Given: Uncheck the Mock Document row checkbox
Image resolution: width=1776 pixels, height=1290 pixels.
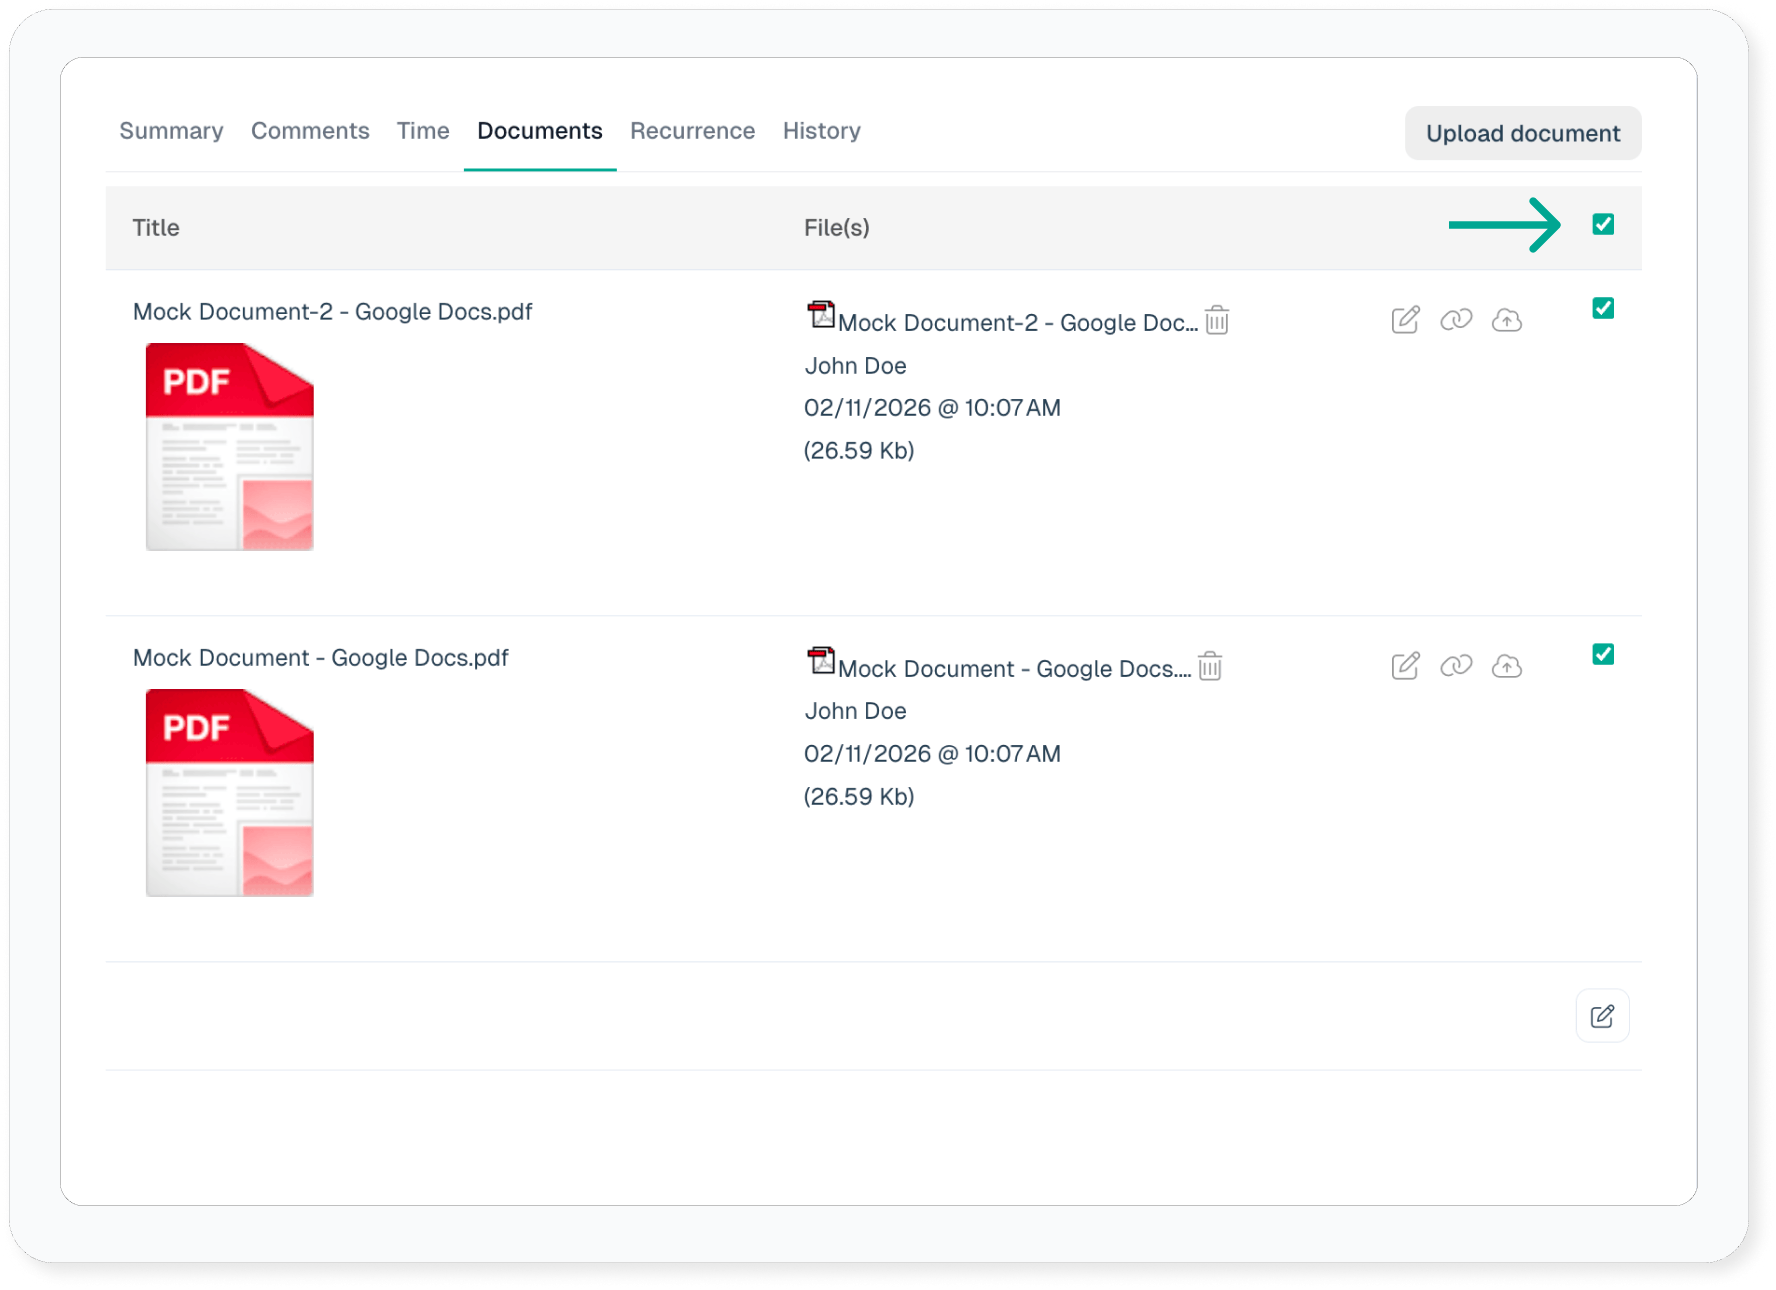Looking at the screenshot, I should click(x=1603, y=655).
